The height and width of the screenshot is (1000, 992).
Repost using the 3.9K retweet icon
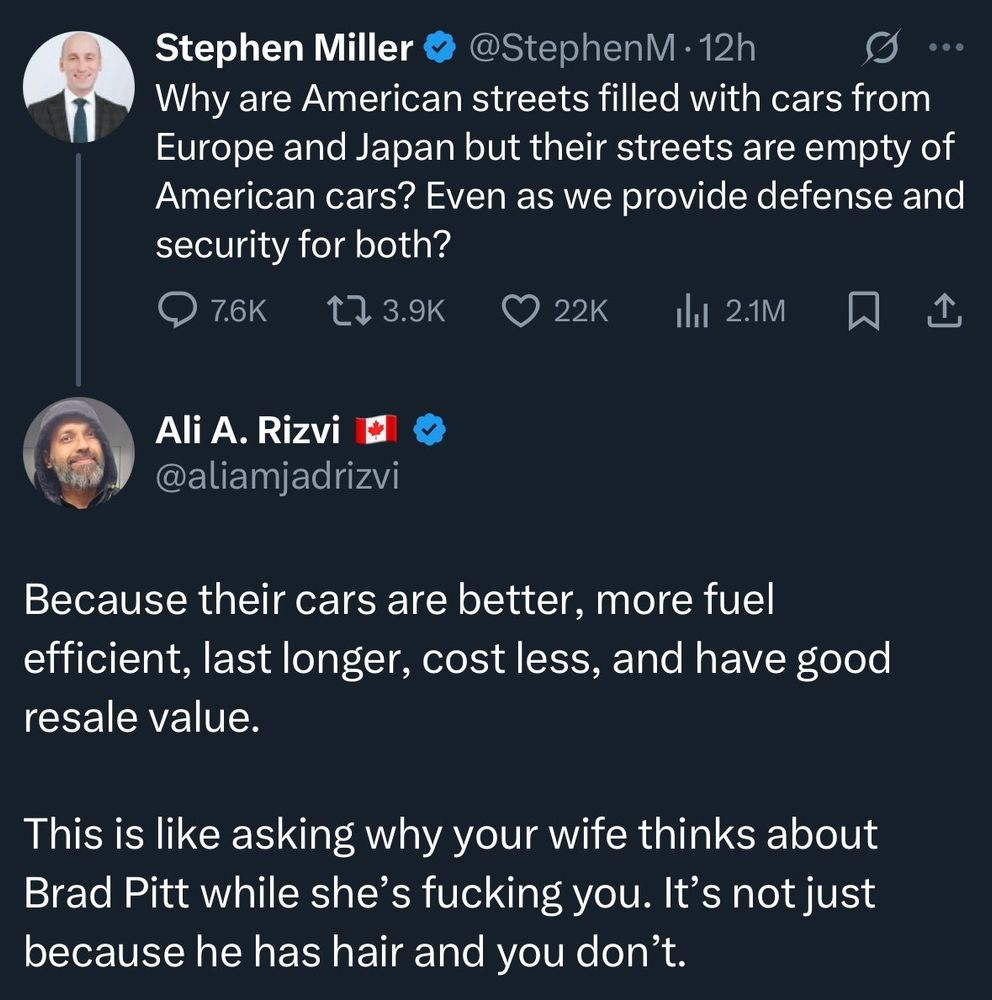(350, 313)
